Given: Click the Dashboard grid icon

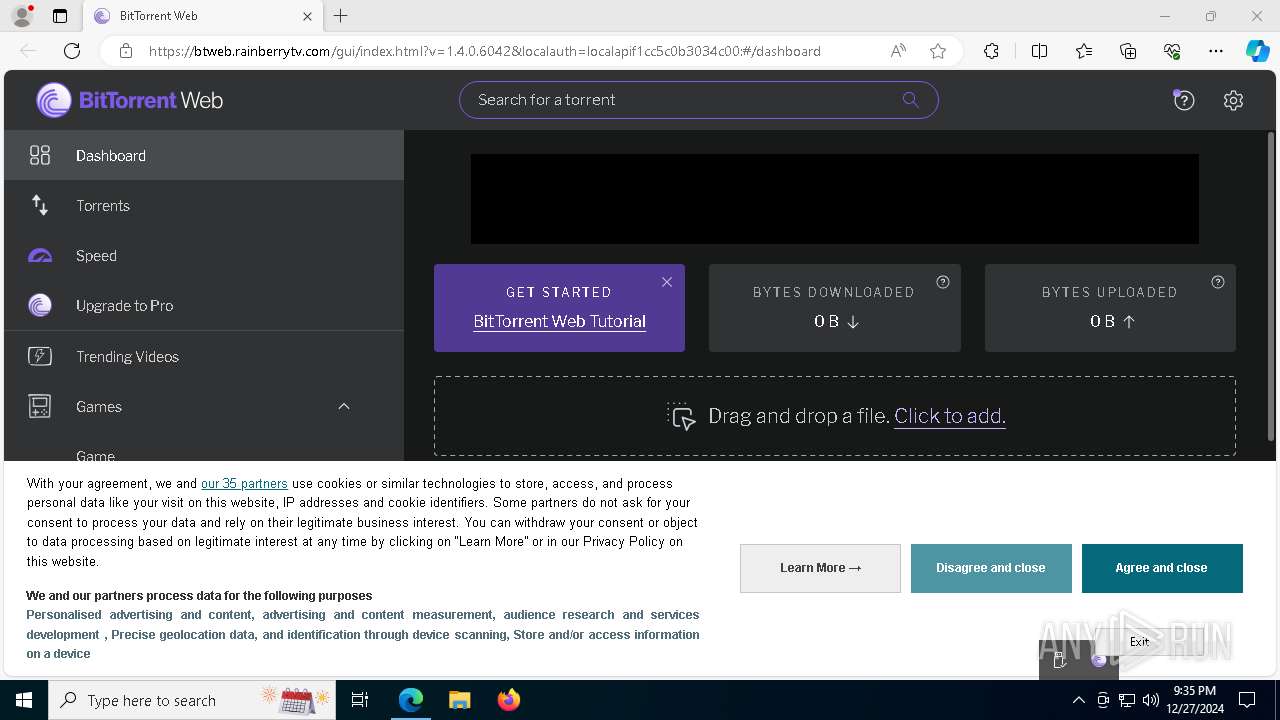Looking at the screenshot, I should pos(40,155).
